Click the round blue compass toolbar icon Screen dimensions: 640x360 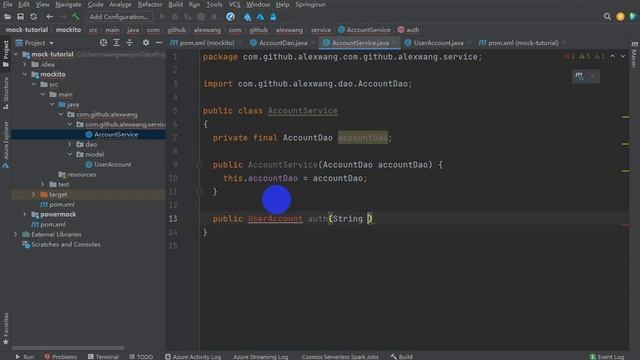pos(230,17)
